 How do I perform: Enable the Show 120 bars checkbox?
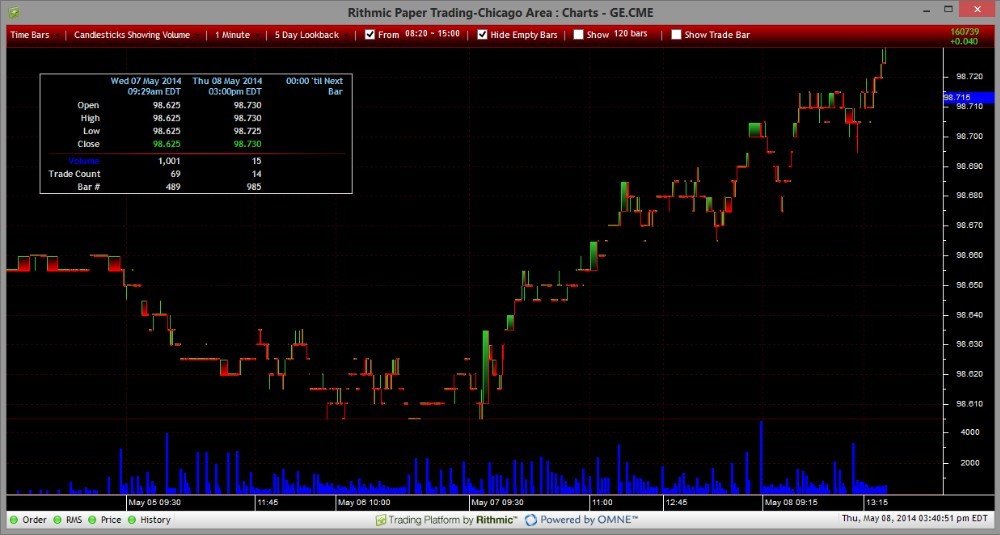click(x=578, y=34)
